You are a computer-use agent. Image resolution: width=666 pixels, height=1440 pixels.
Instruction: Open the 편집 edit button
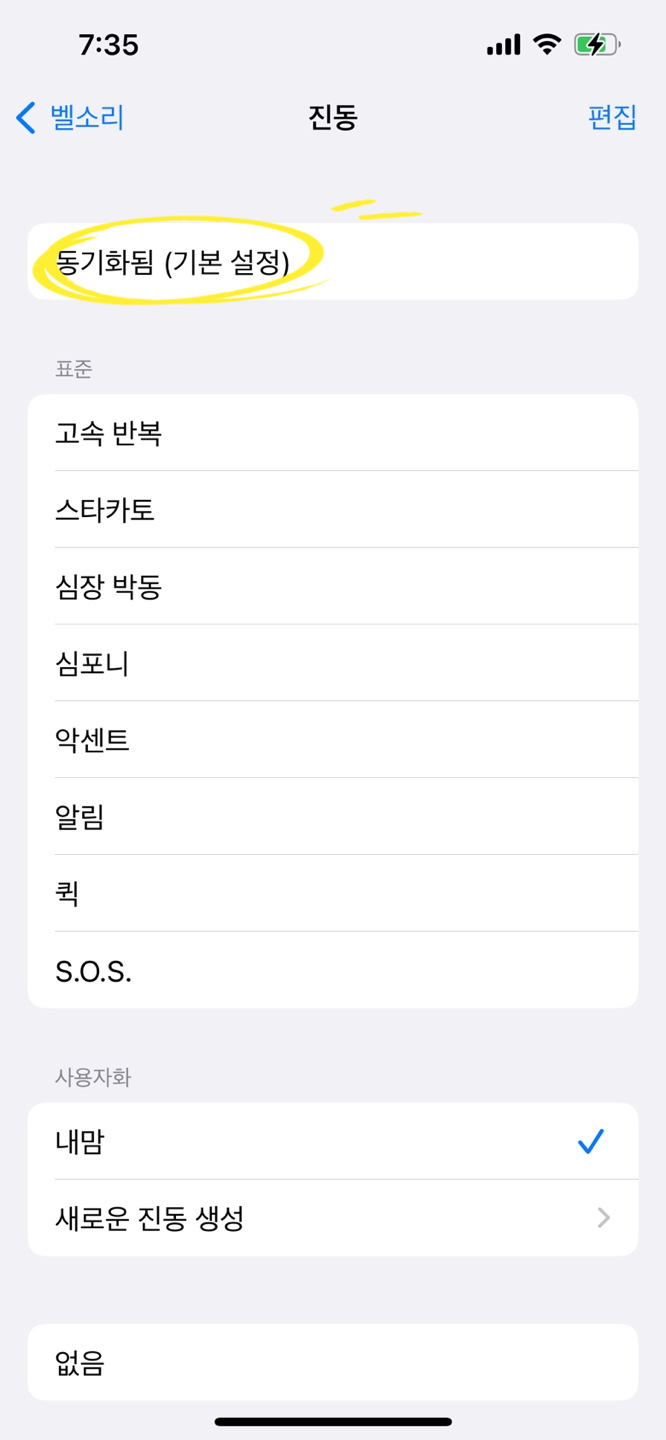(612, 118)
